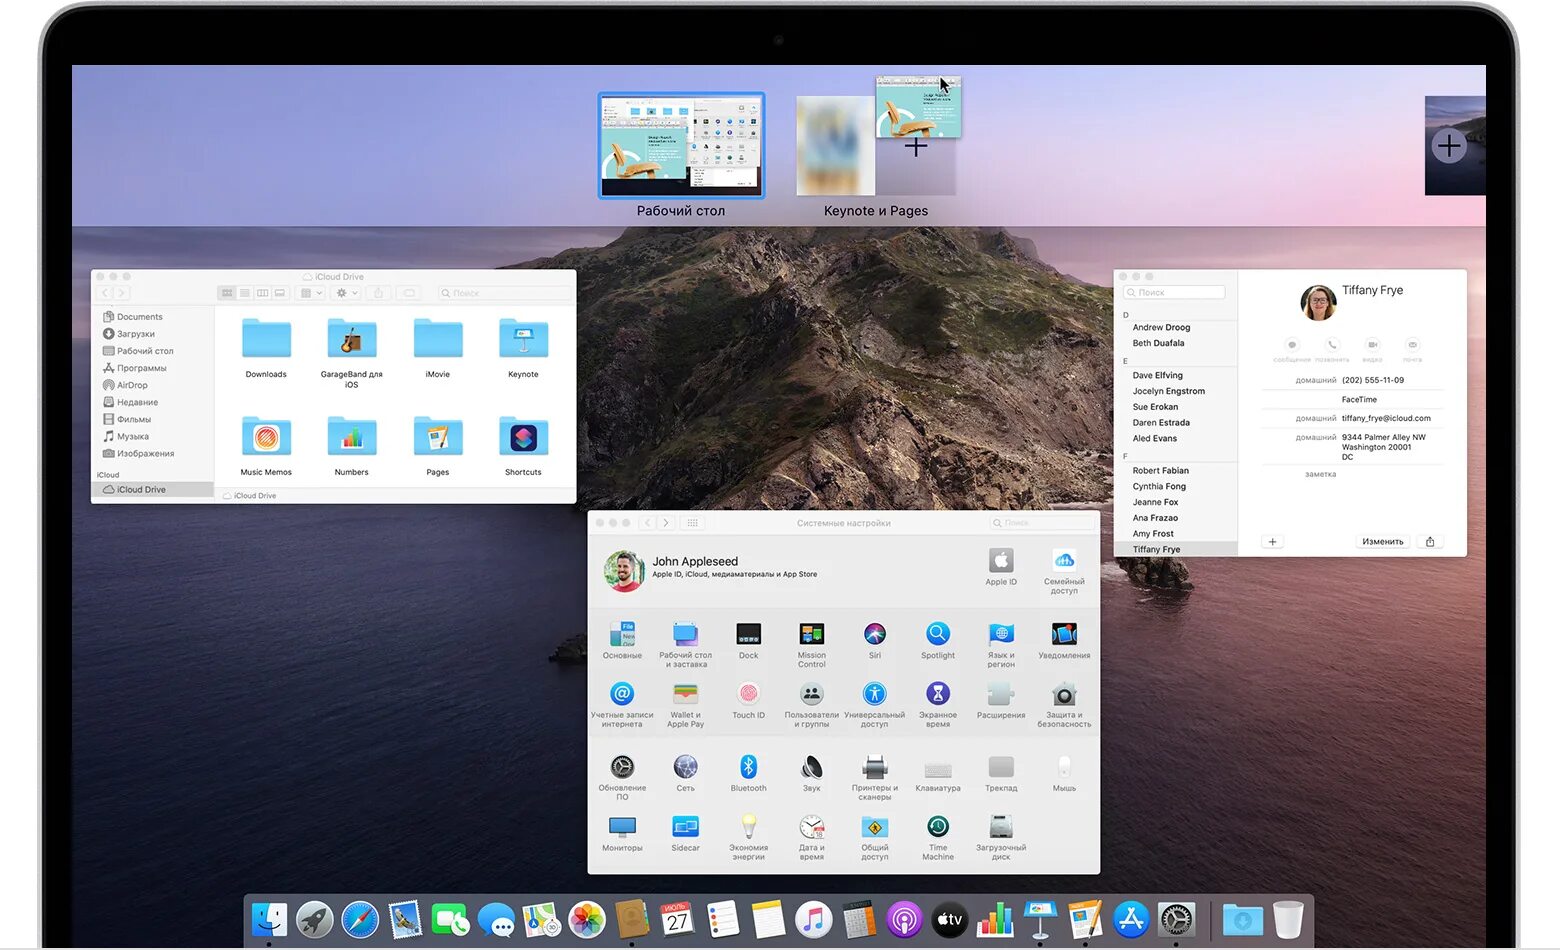Select Cynthia Fong in the contacts list
This screenshot has width=1560, height=950.
click(x=1159, y=486)
